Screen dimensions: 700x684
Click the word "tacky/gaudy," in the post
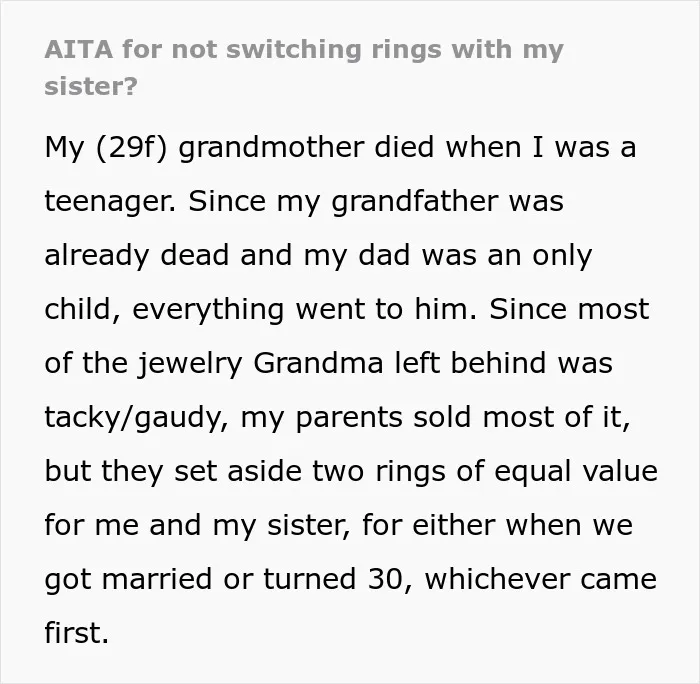tap(137, 417)
